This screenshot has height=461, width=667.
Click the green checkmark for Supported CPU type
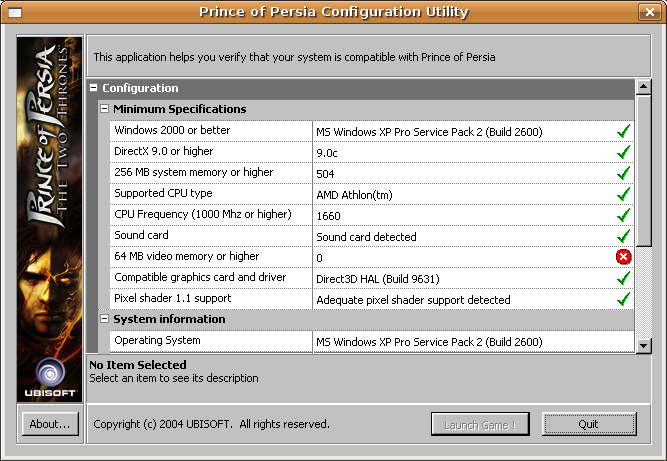tap(624, 194)
